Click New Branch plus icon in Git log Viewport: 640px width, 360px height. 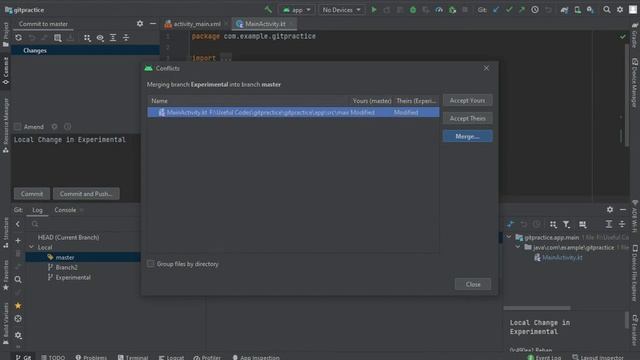[18, 240]
